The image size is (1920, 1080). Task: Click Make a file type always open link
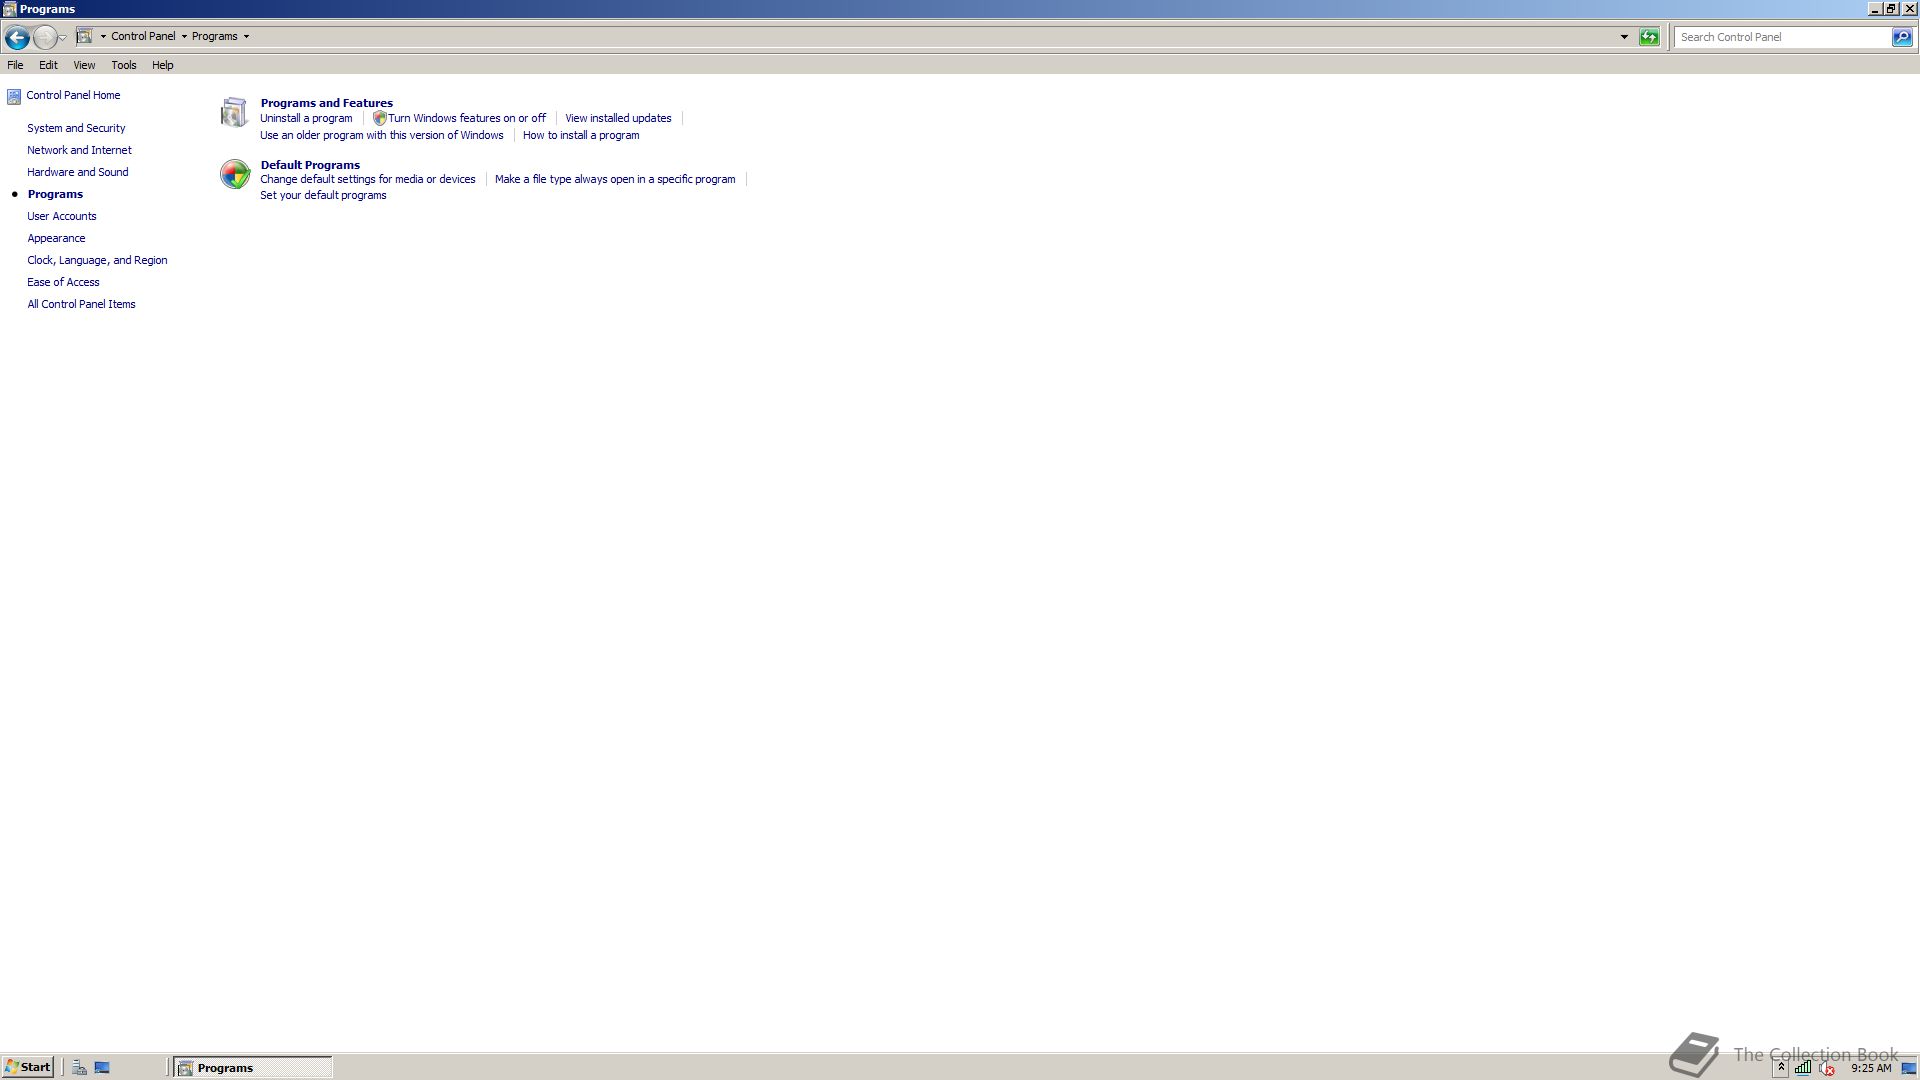(615, 179)
